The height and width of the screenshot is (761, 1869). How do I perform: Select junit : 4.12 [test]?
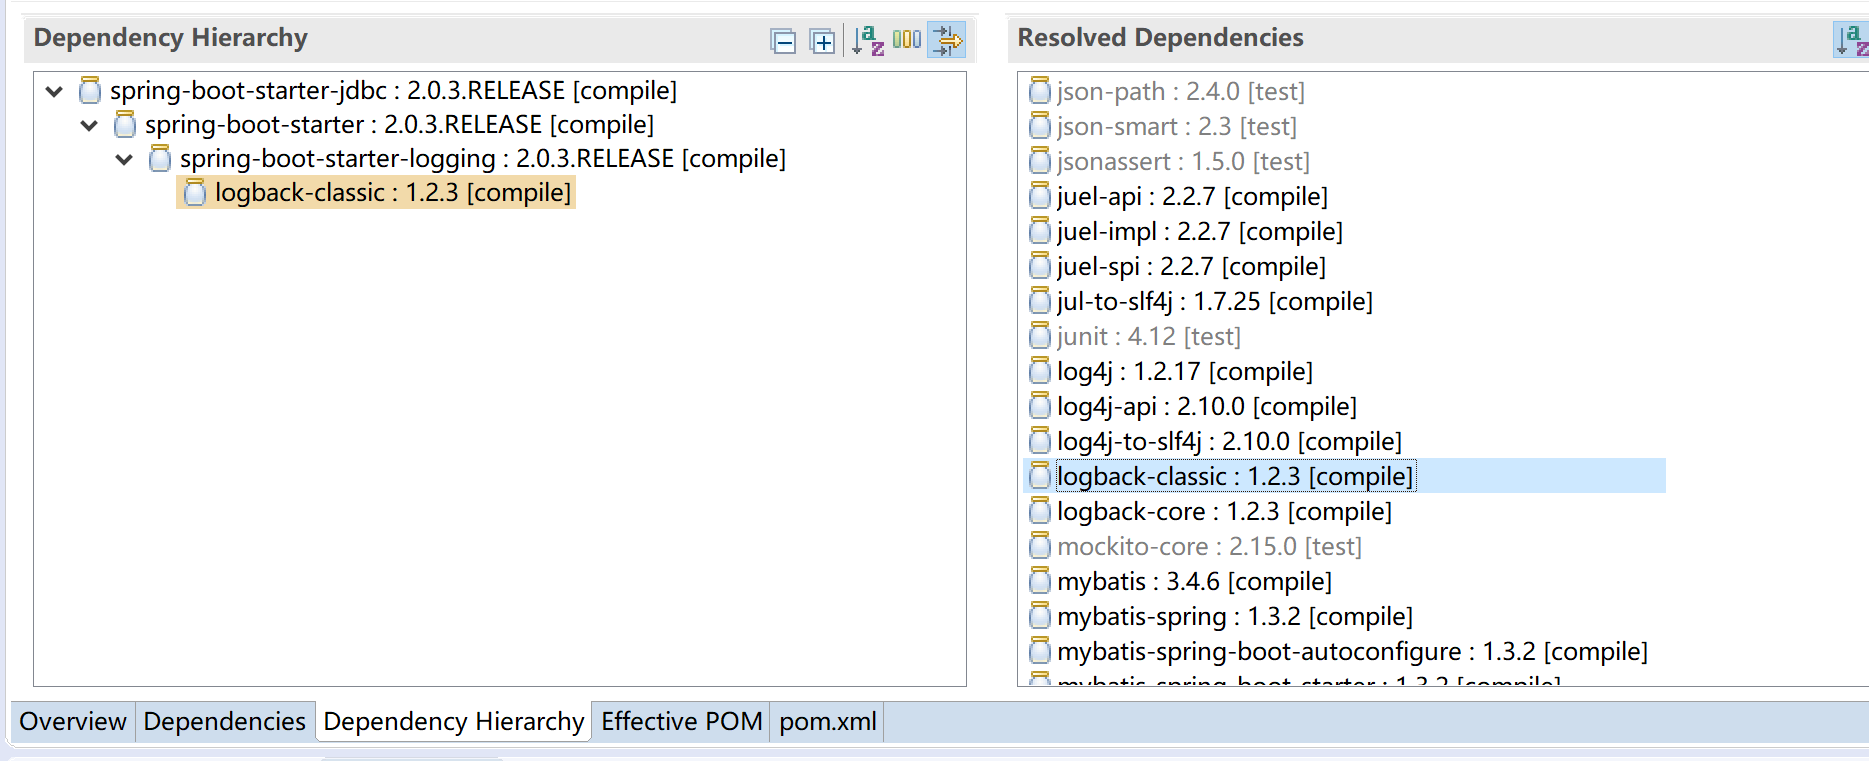click(1149, 336)
